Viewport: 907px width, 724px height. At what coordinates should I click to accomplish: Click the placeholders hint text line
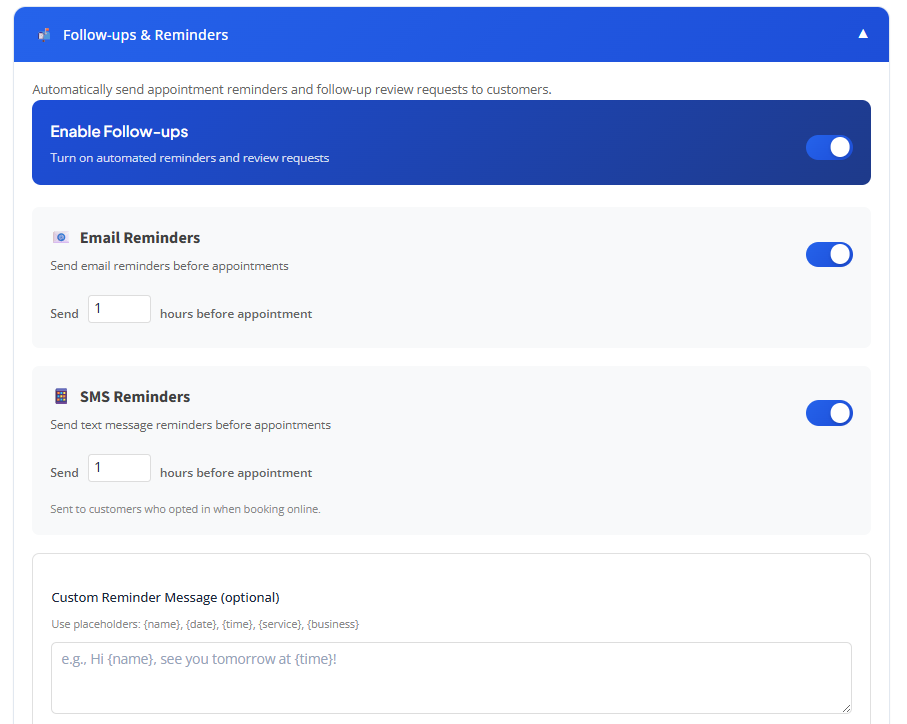[205, 624]
